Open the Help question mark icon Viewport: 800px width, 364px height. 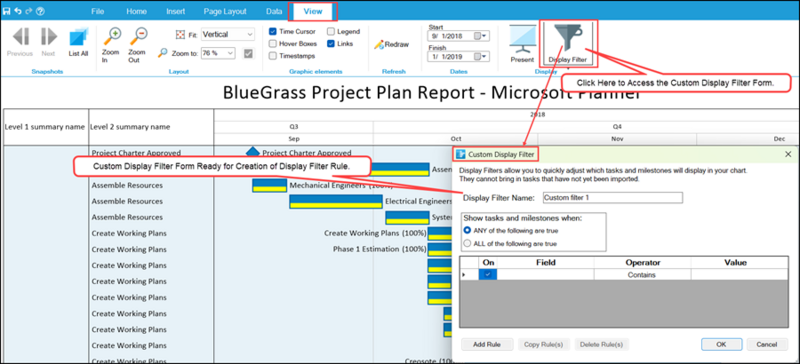click(40, 11)
